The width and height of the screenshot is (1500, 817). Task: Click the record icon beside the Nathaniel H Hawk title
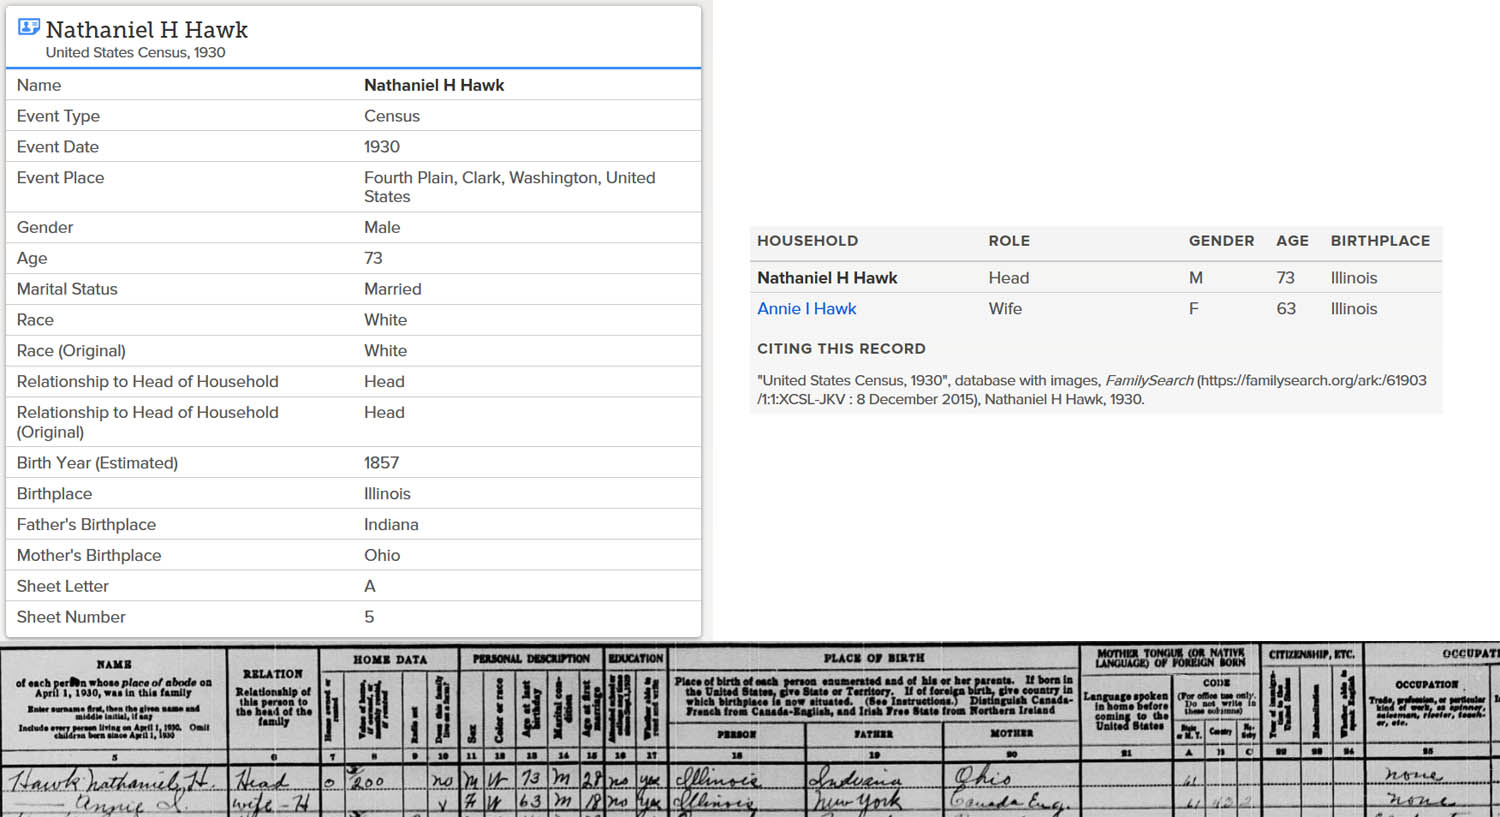29,28
